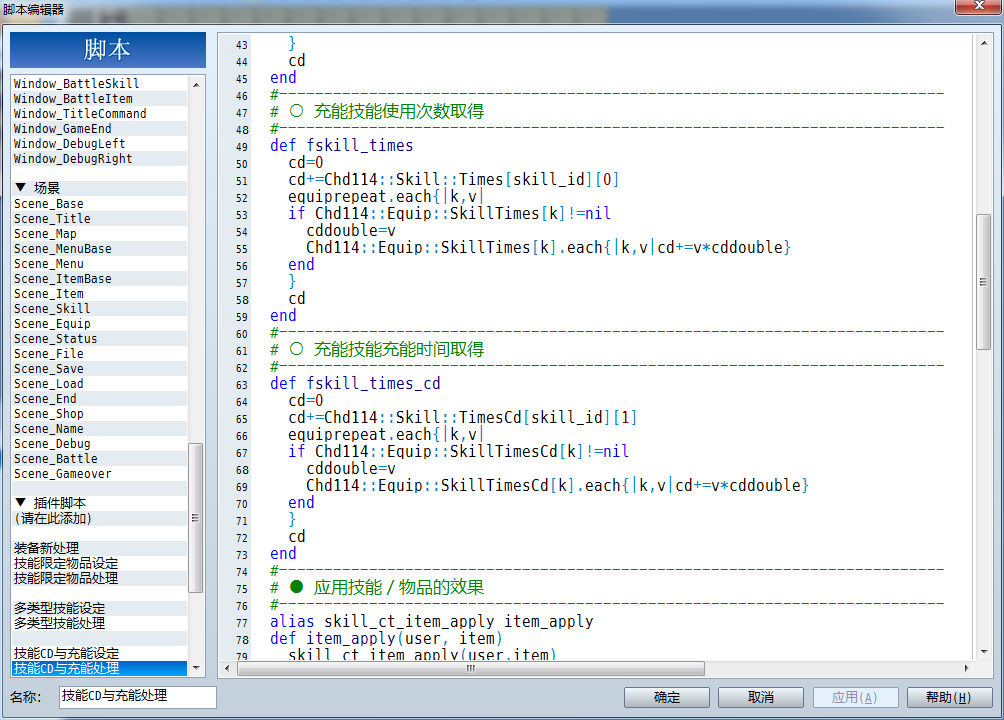The height and width of the screenshot is (720, 1004).
Task: Select the Scene_Gameover script
Action: (x=99, y=474)
